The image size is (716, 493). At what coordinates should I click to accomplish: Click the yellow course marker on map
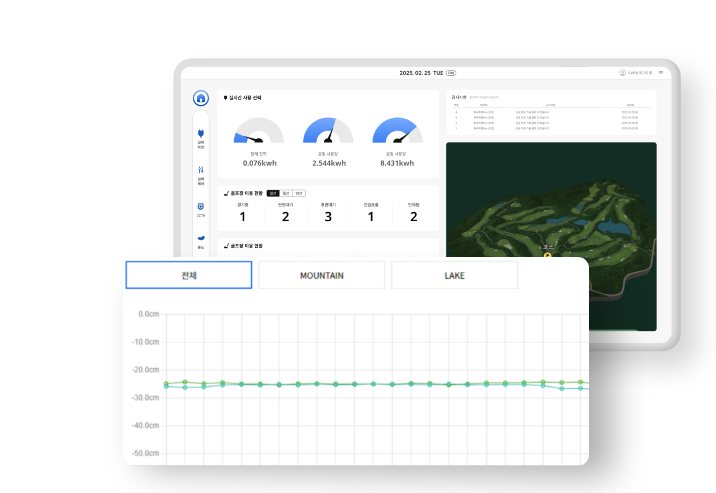547,256
